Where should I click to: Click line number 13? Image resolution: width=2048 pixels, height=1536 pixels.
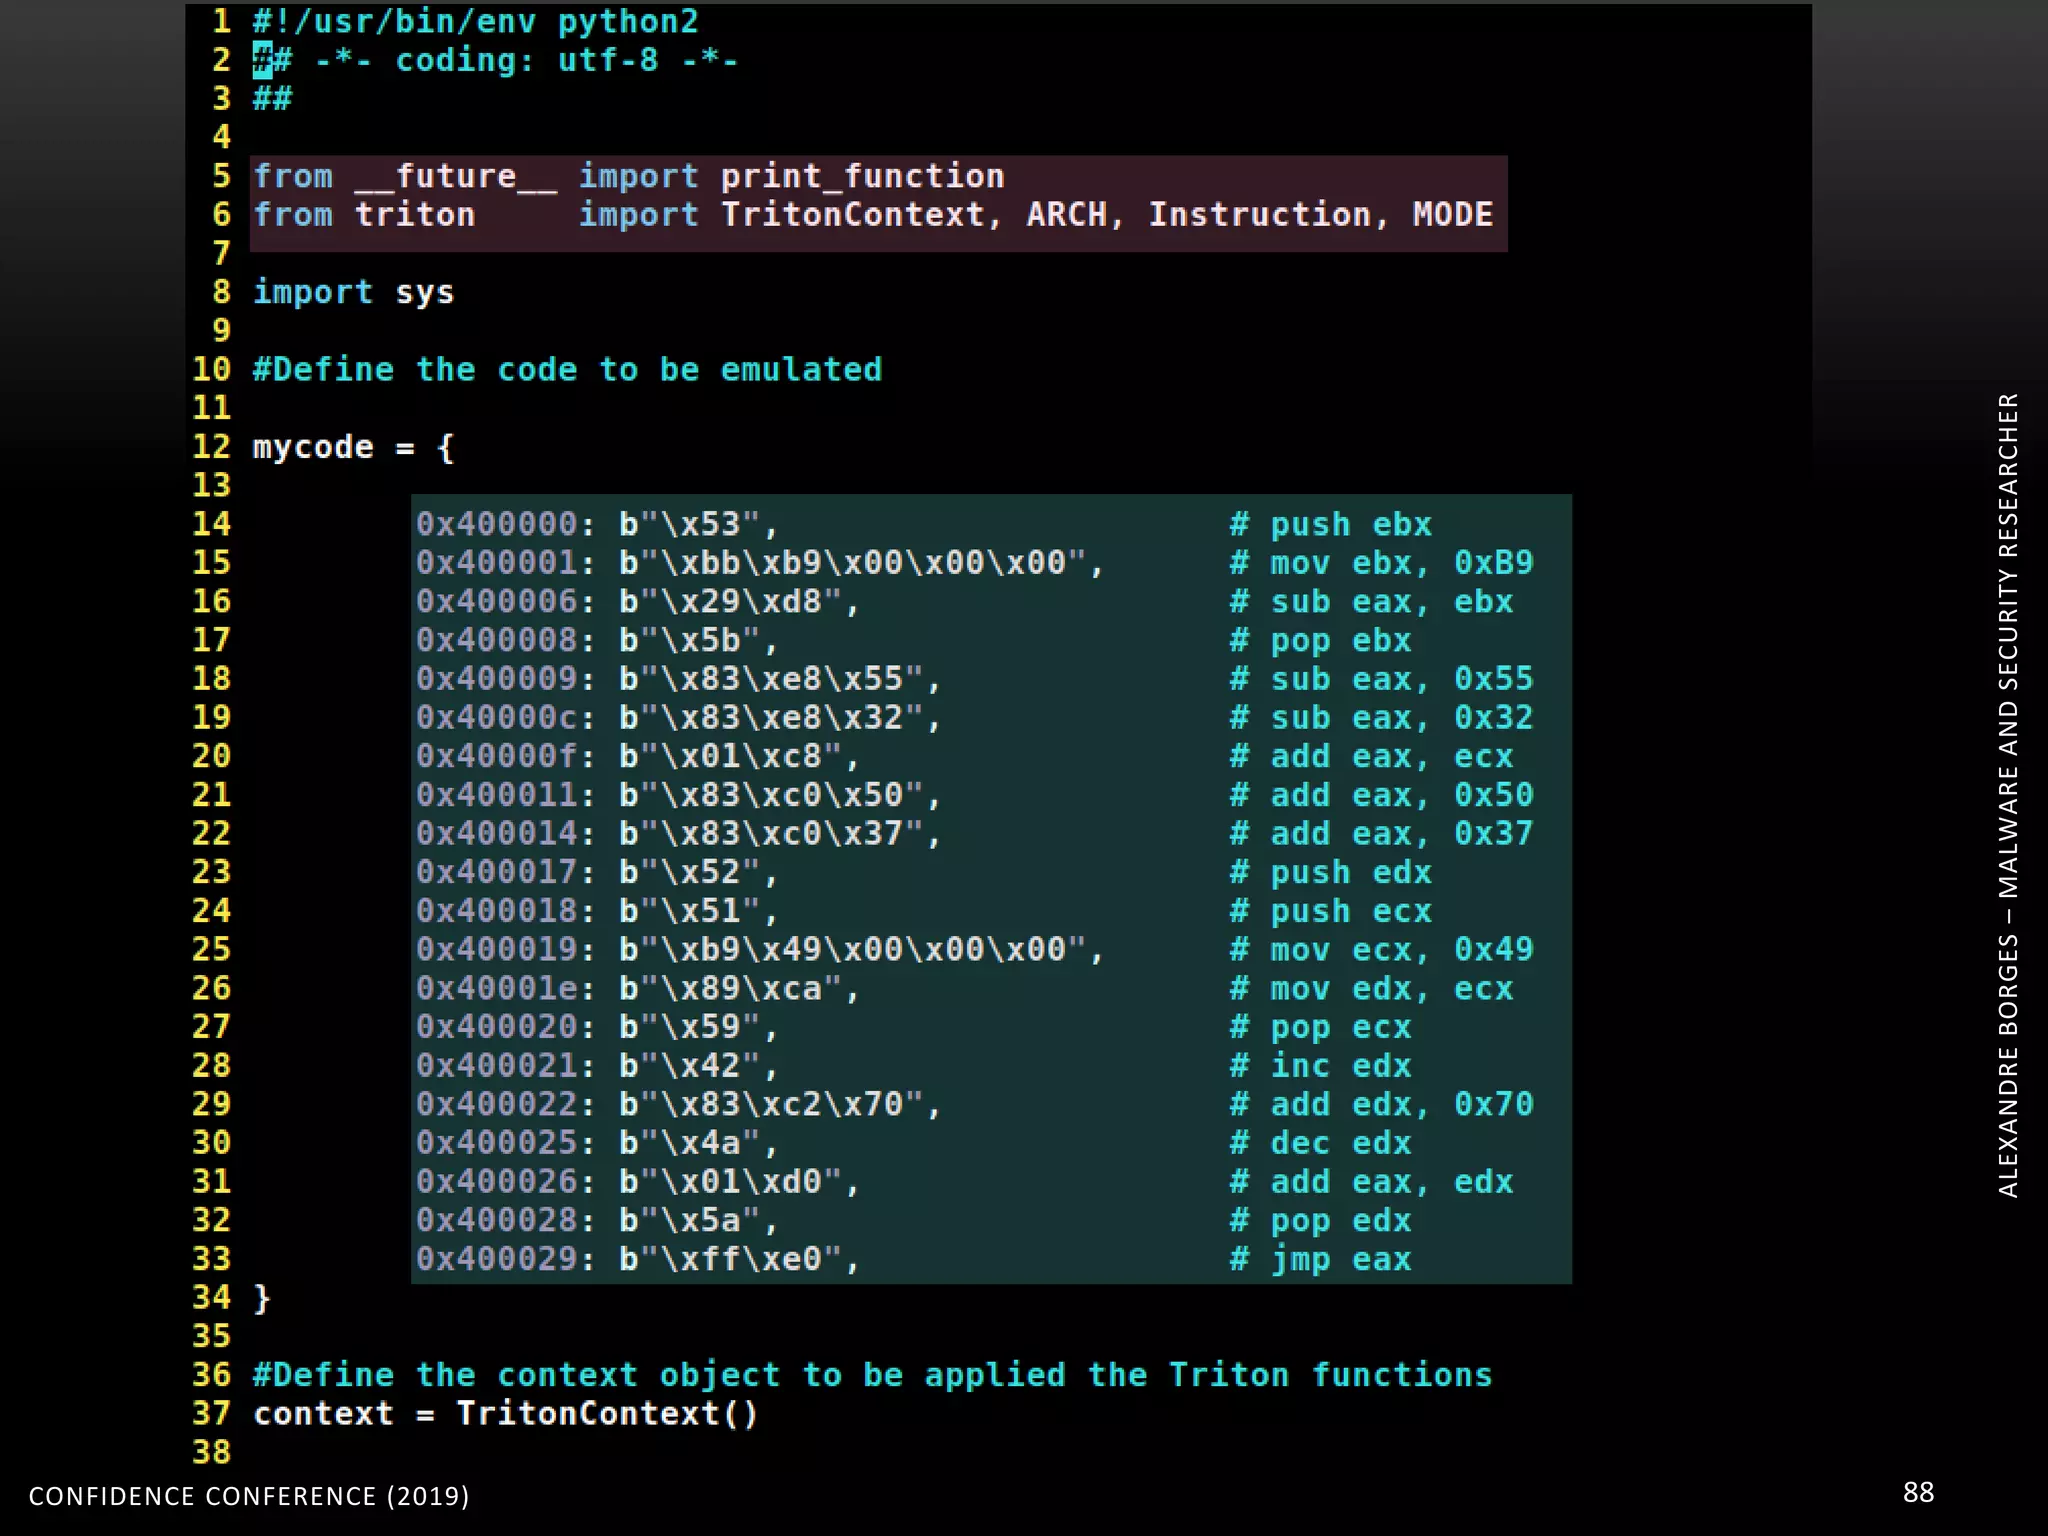click(211, 486)
